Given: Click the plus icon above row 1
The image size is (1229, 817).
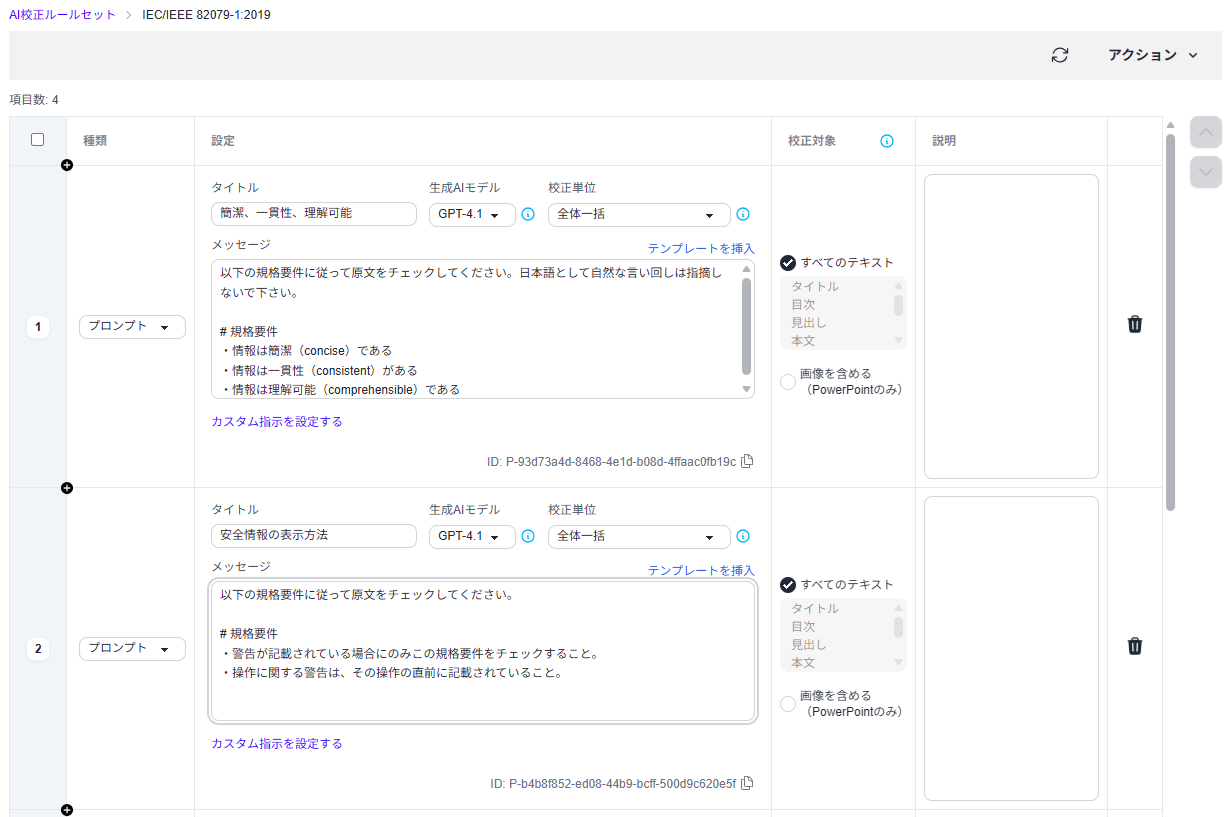Looking at the screenshot, I should tap(67, 165).
